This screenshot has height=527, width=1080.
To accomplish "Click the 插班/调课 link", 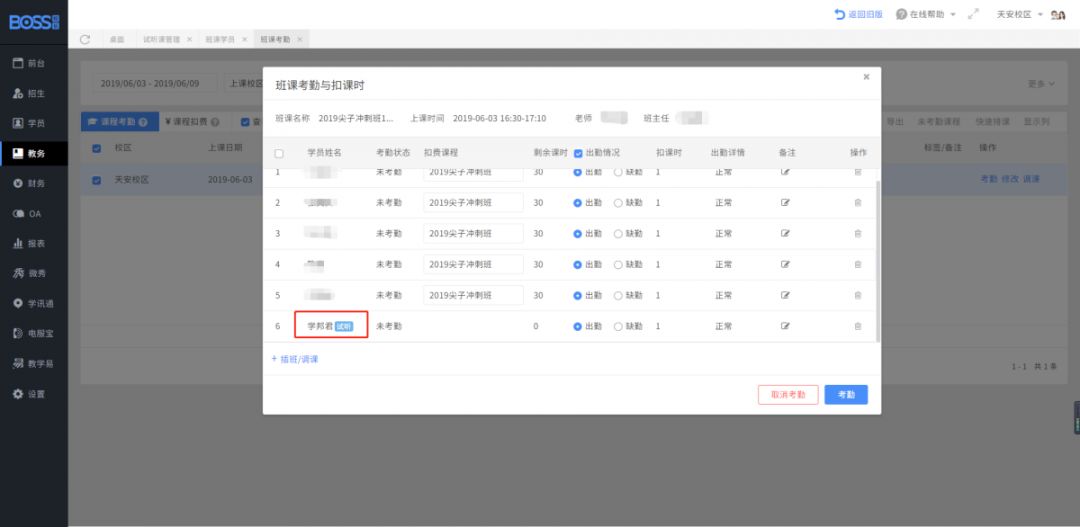I will [295, 358].
